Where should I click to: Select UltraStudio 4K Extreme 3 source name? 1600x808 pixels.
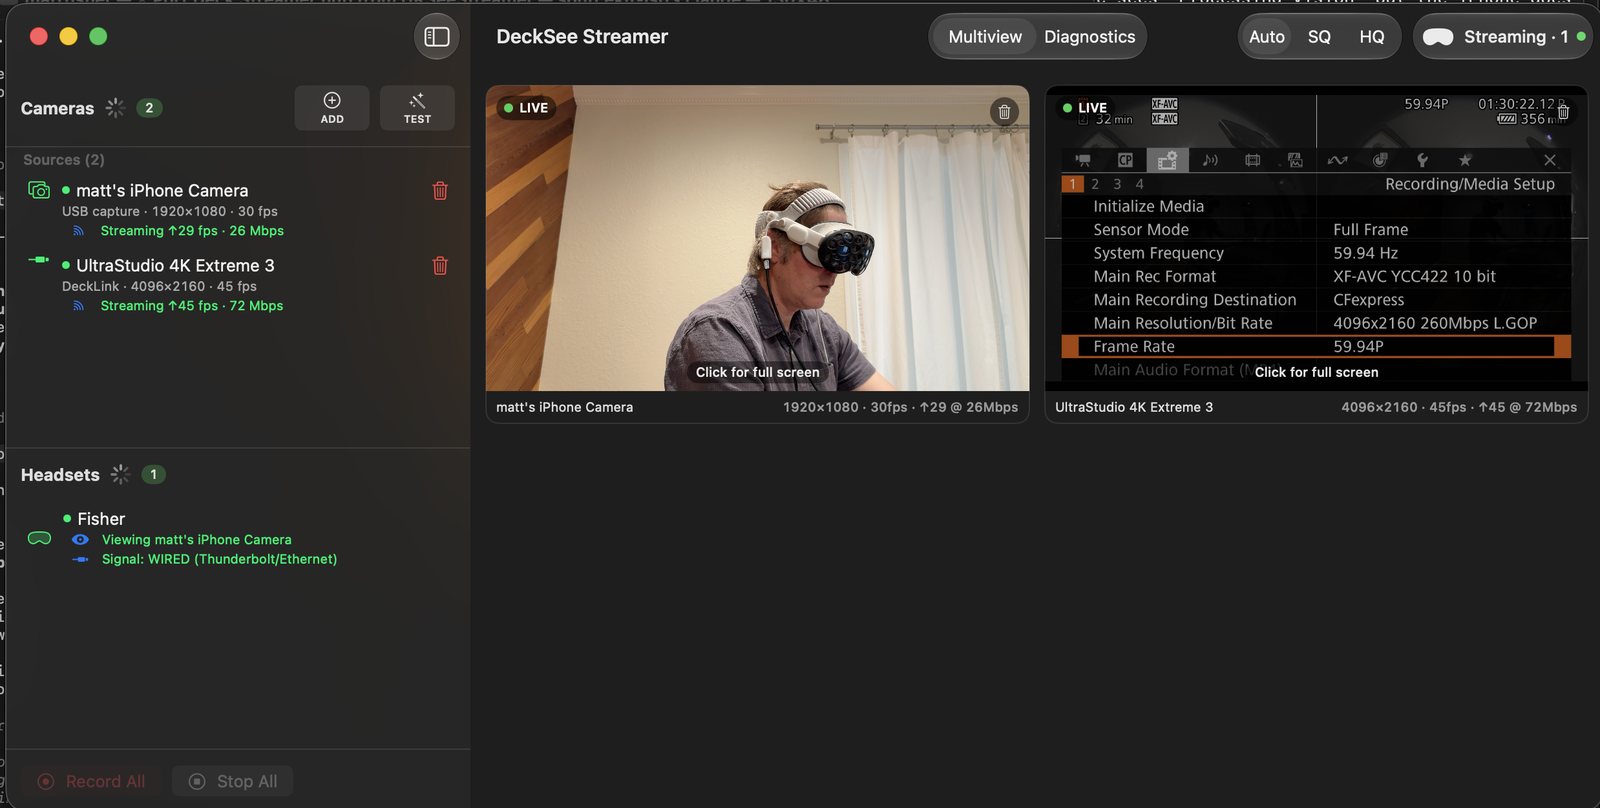[175, 266]
